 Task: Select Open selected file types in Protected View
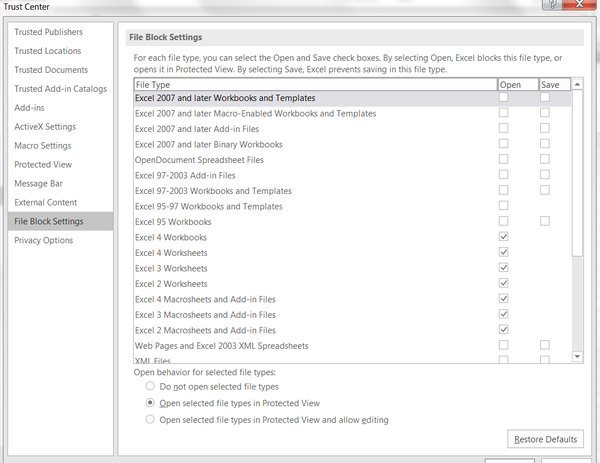tap(150, 403)
